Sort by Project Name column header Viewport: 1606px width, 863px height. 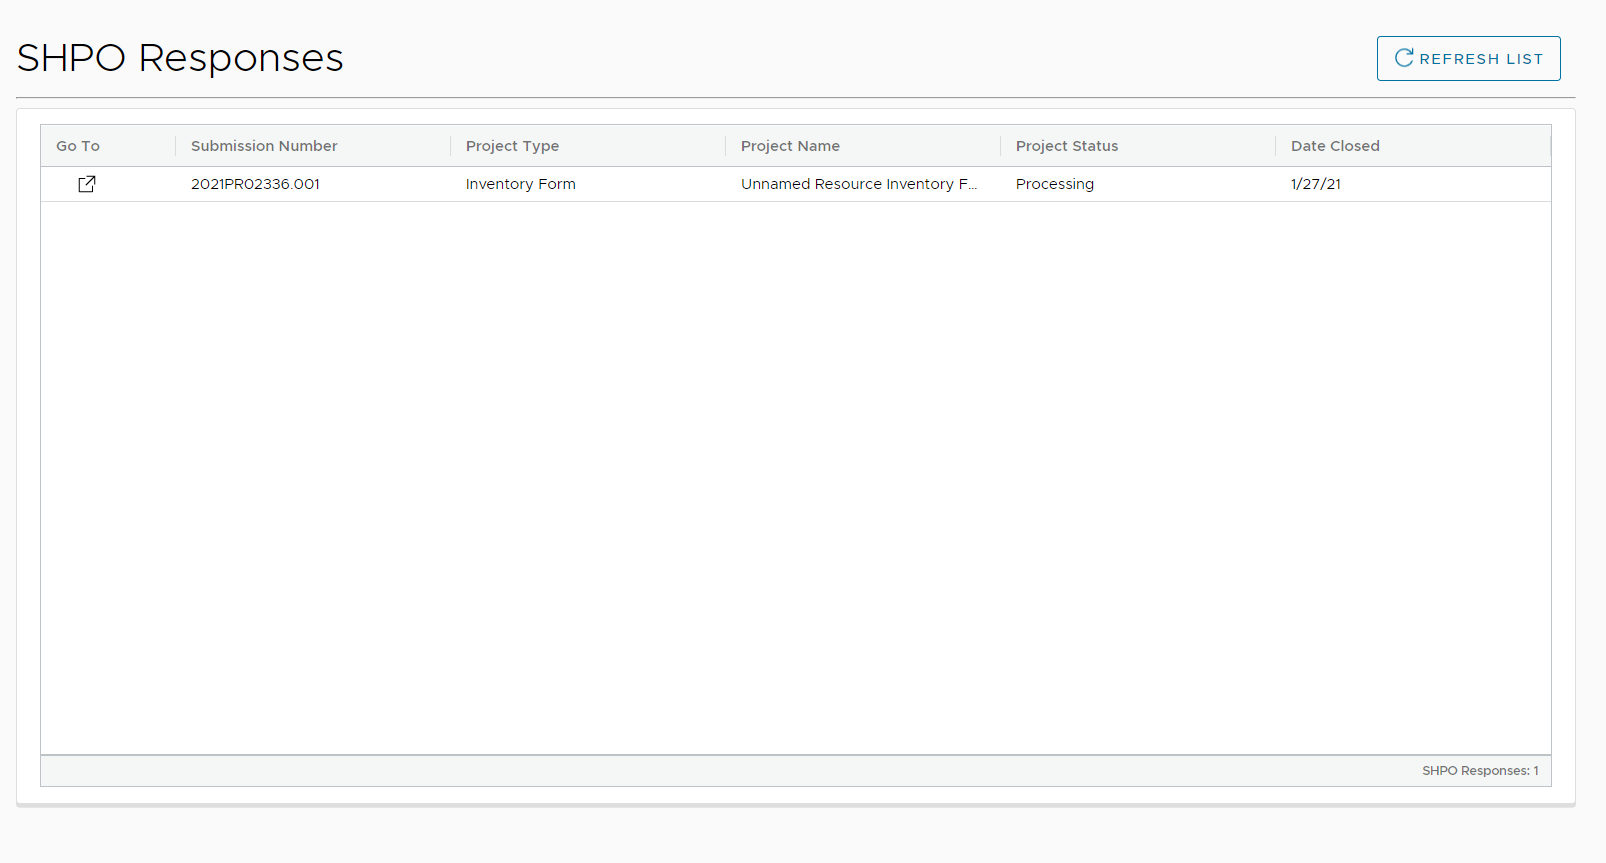tap(790, 146)
